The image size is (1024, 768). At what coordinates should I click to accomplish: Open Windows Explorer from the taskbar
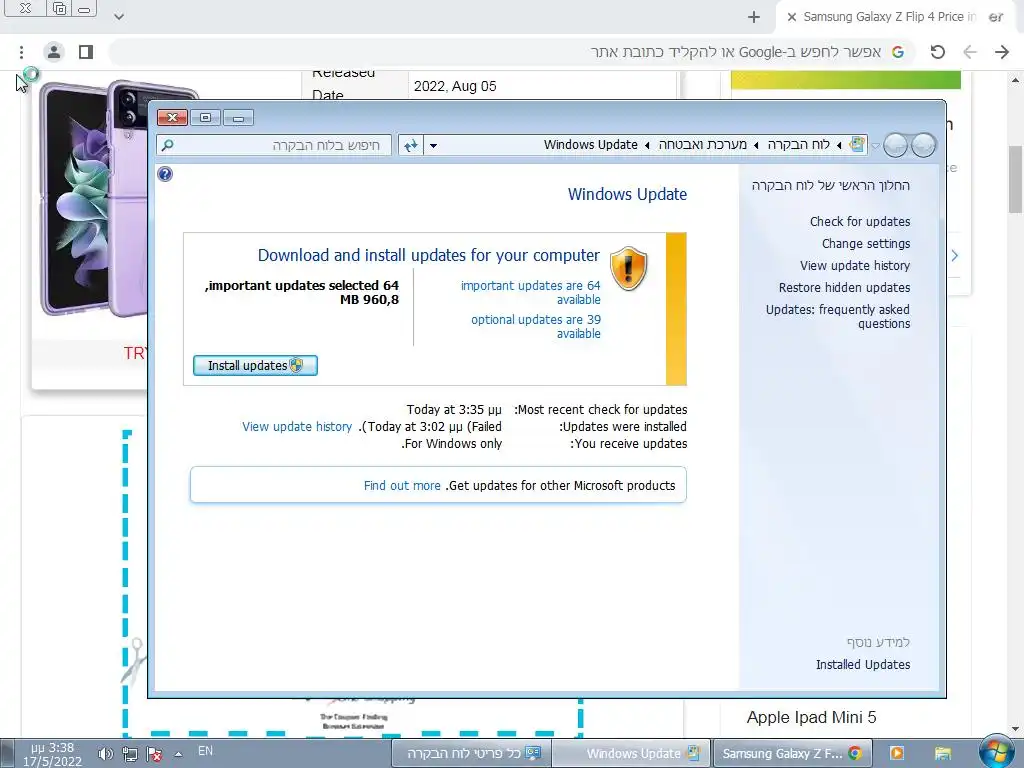[x=942, y=754]
